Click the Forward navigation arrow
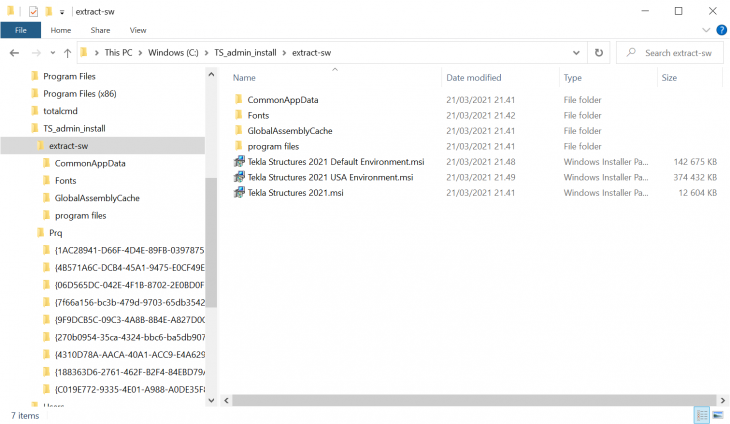The width and height of the screenshot is (730, 424). point(36,53)
